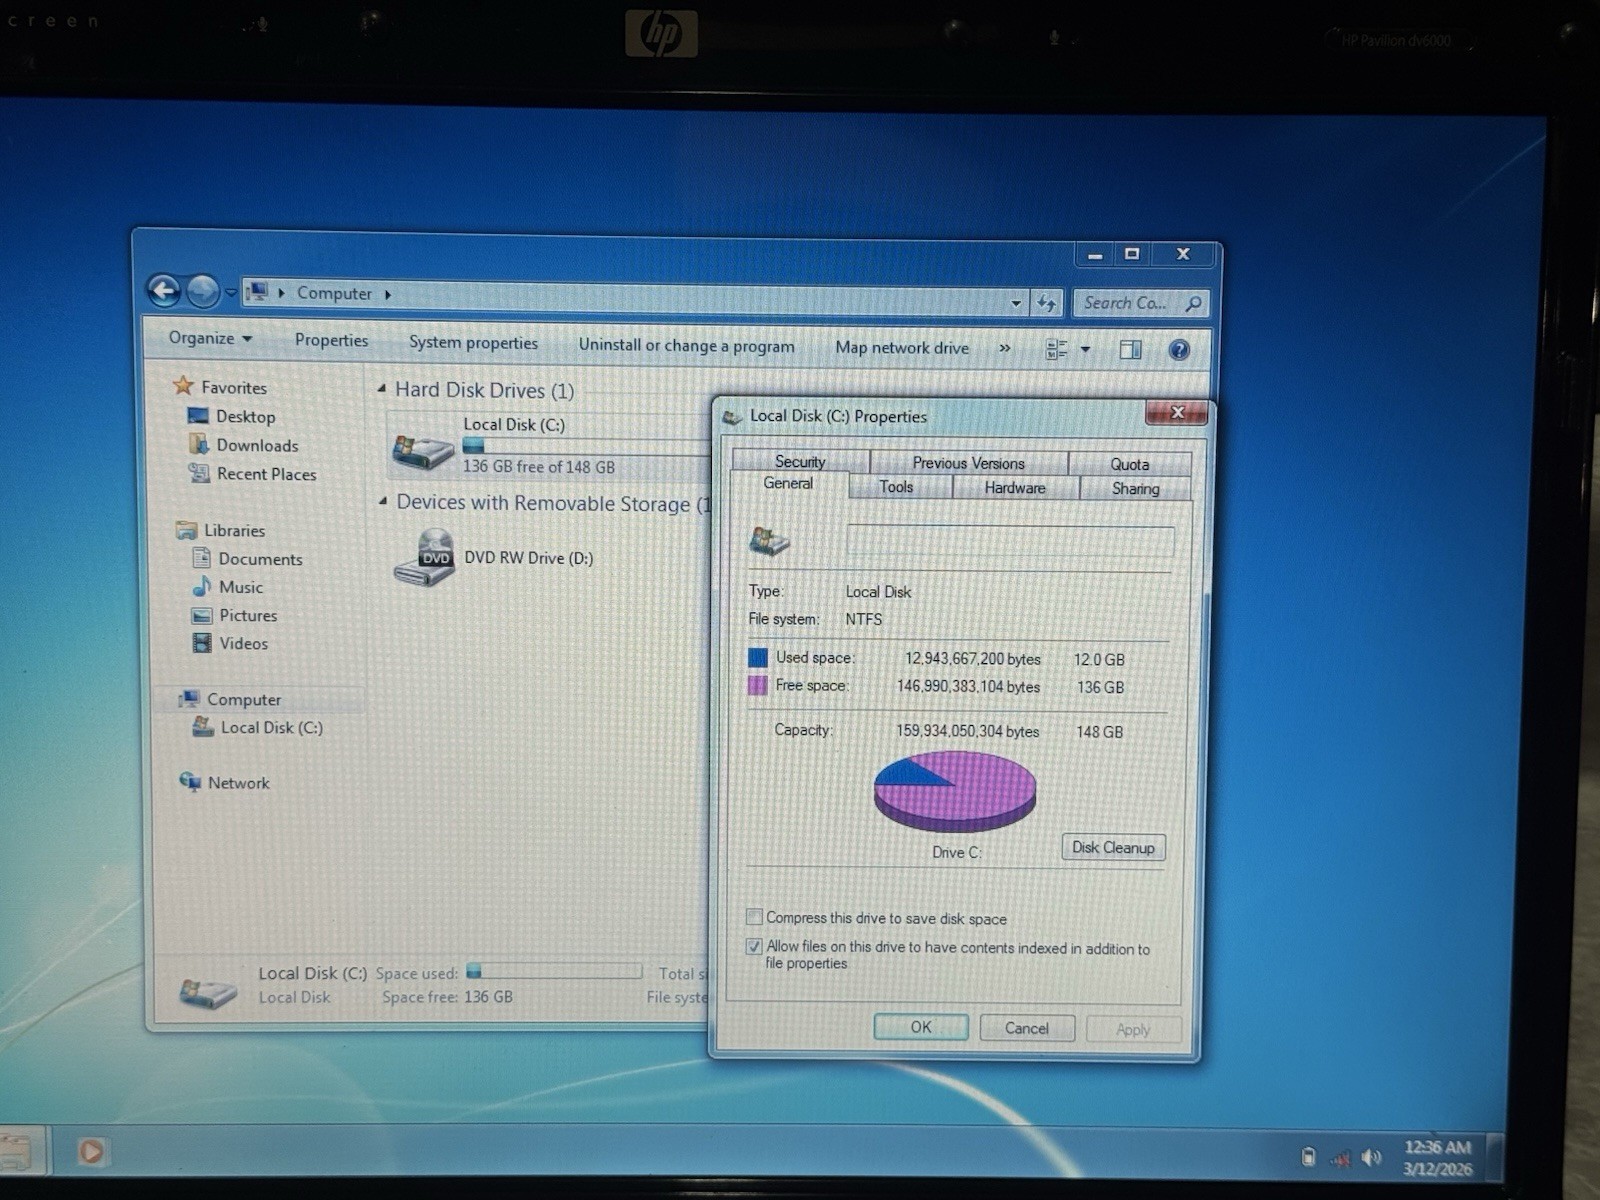
Task: Click the computer icon in the address bar
Action: coord(258,292)
